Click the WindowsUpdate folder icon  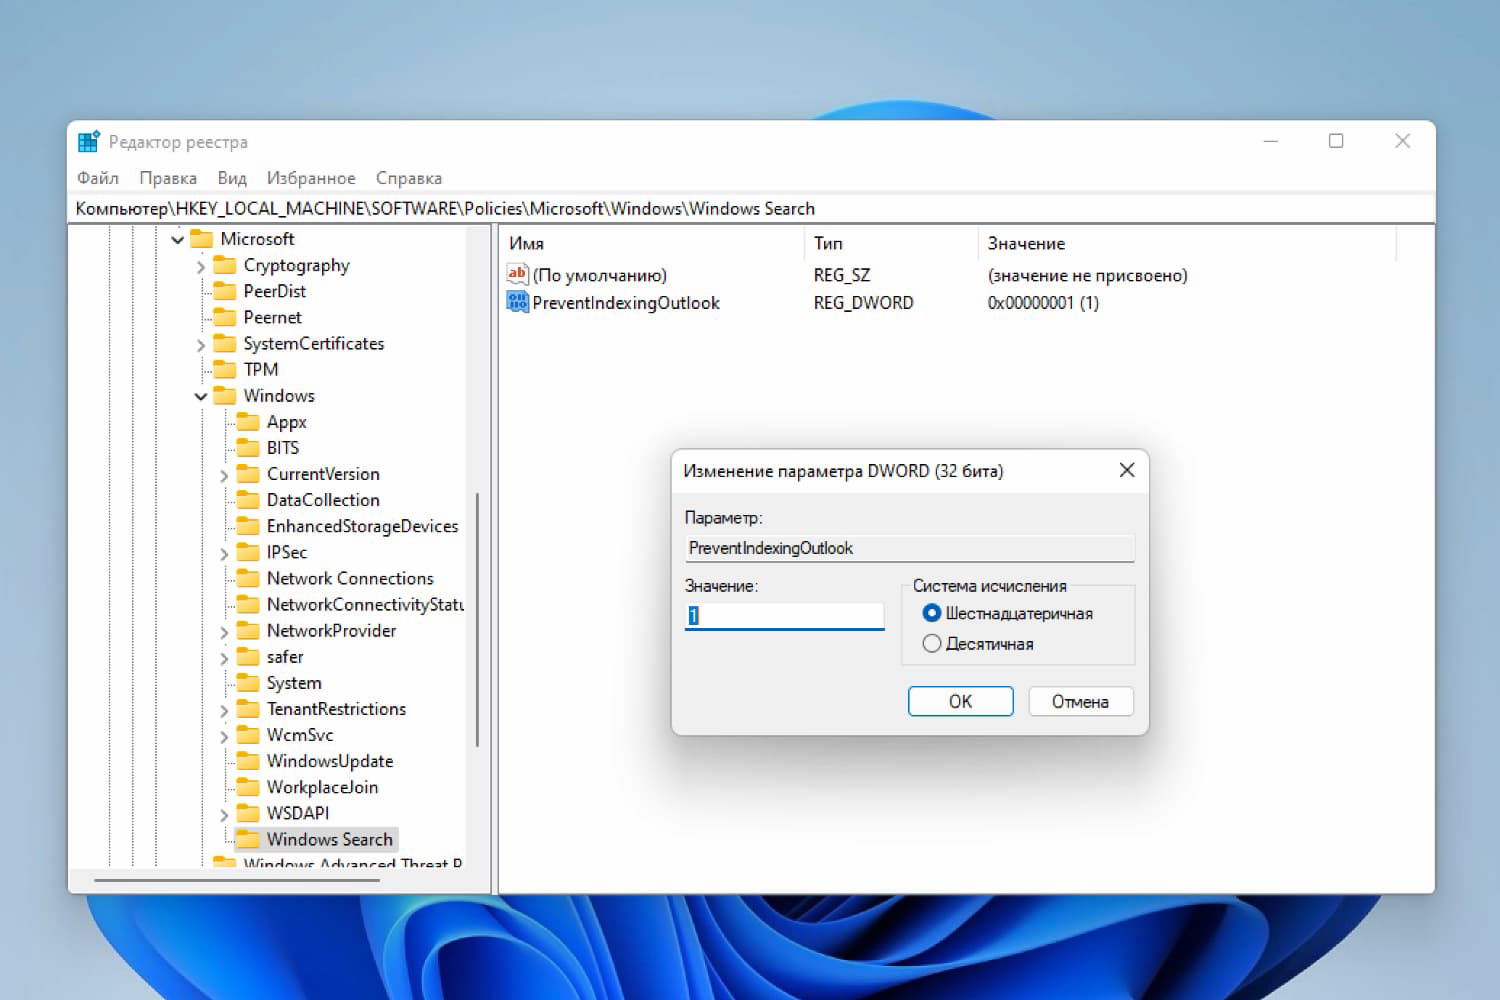(x=248, y=761)
